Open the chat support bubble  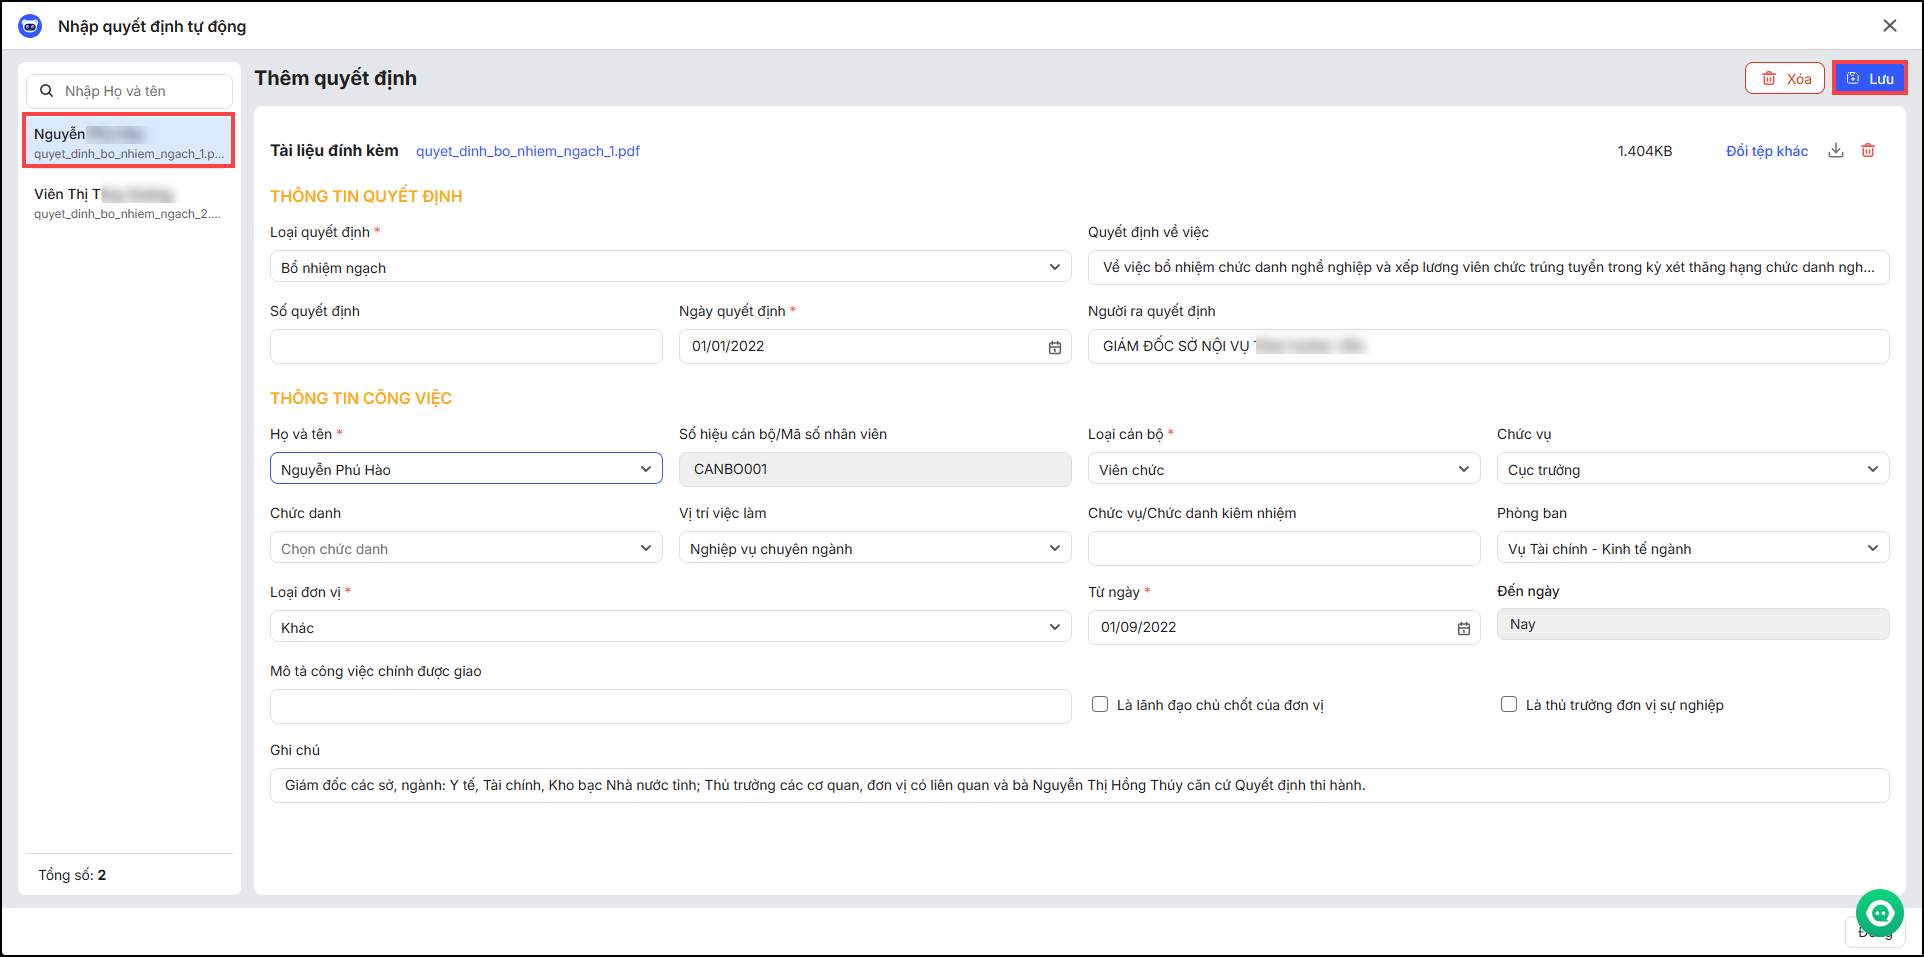[1879, 913]
